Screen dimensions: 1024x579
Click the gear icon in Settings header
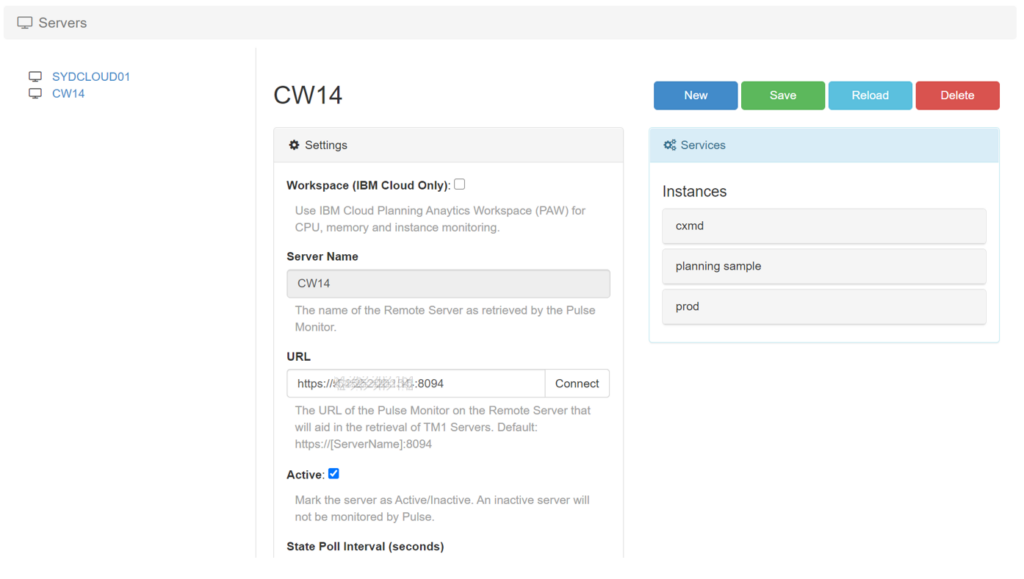tap(294, 145)
